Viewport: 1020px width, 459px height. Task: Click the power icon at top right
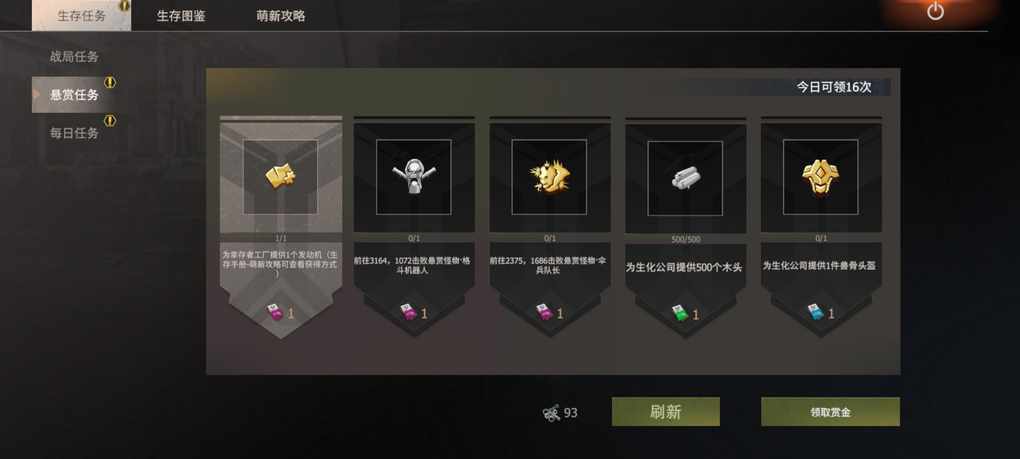point(935,11)
